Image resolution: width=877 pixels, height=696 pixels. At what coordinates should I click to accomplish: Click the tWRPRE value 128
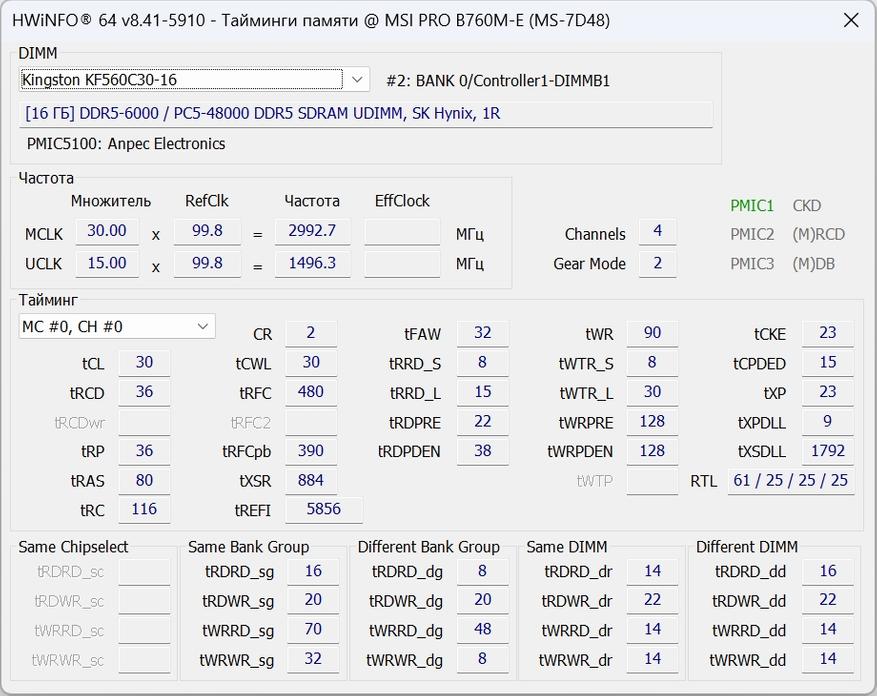point(652,421)
